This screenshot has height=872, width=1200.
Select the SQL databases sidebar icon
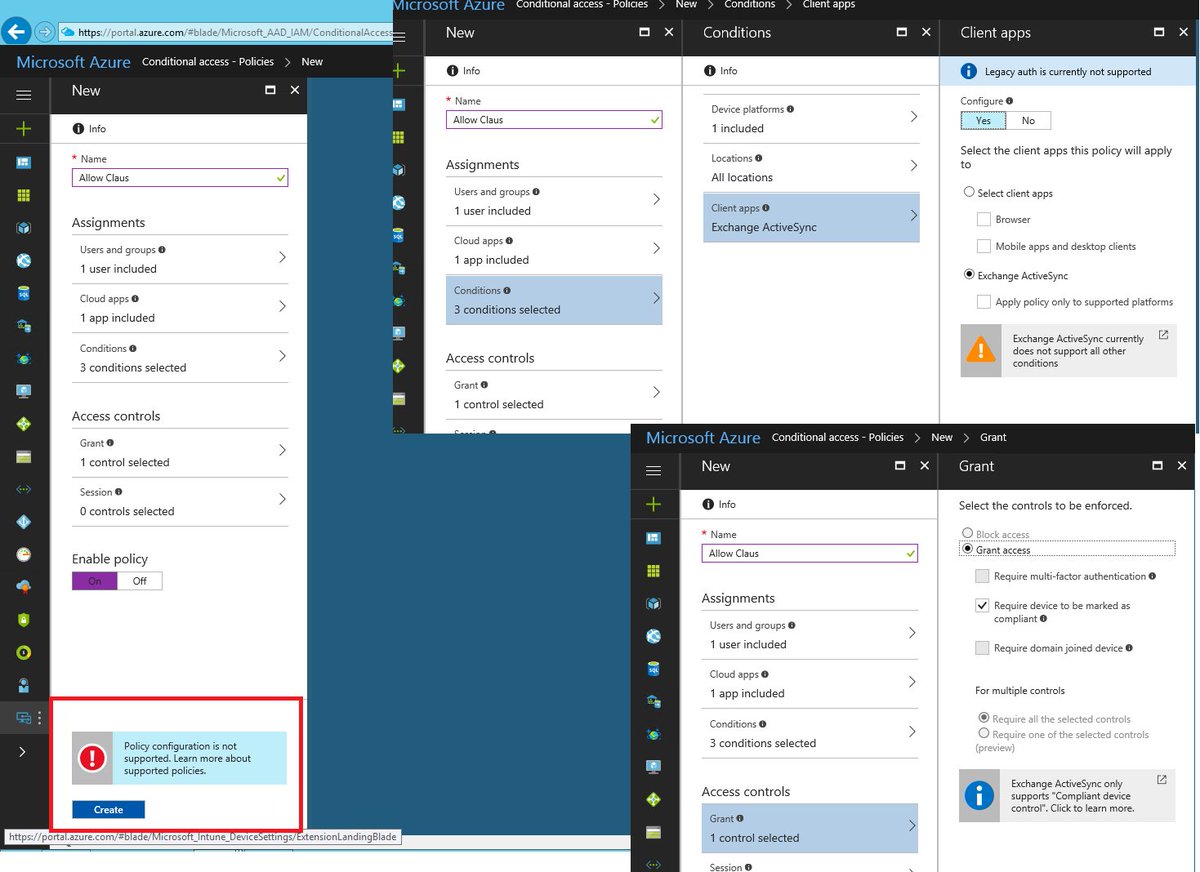coord(25,293)
